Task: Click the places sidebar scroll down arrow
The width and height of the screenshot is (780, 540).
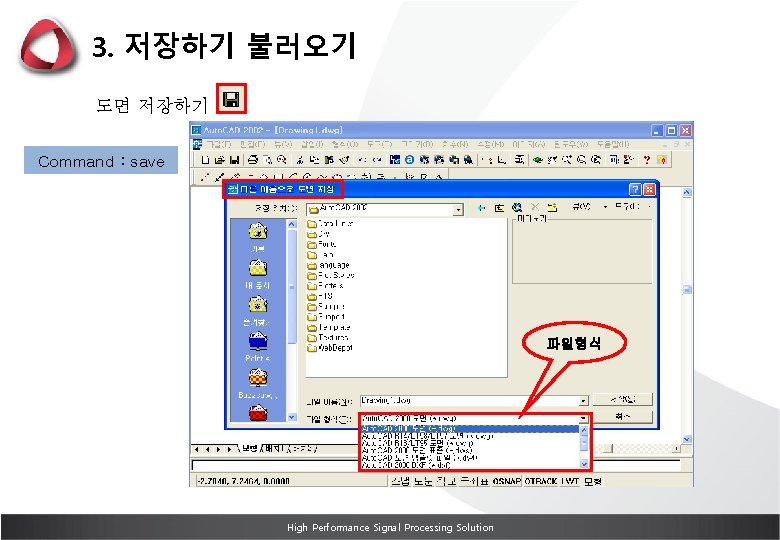Action: 292,417
